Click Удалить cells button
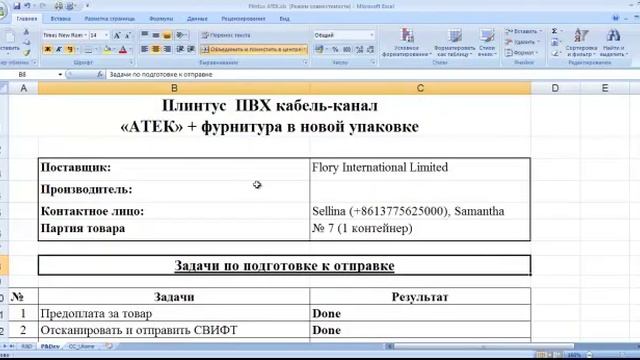The height and width of the screenshot is (360, 640). pyautogui.click(x=522, y=42)
